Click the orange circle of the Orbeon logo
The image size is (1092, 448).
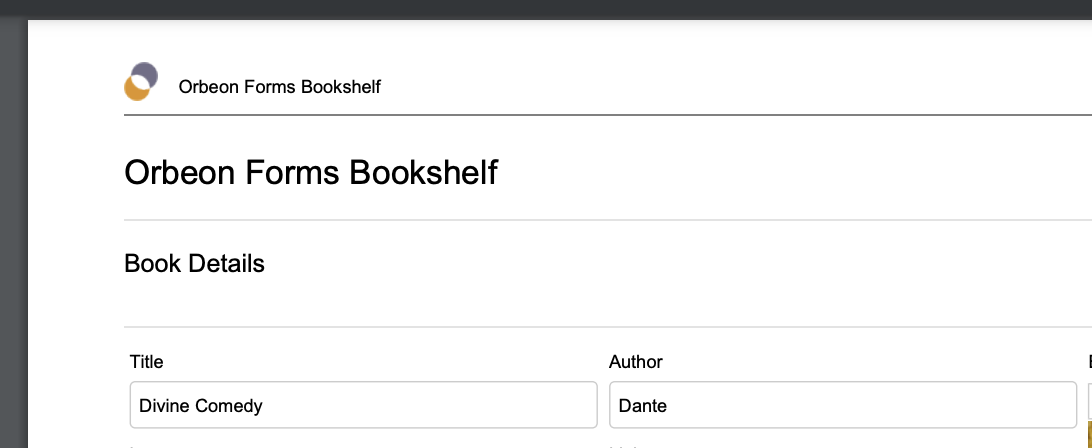click(x=136, y=89)
